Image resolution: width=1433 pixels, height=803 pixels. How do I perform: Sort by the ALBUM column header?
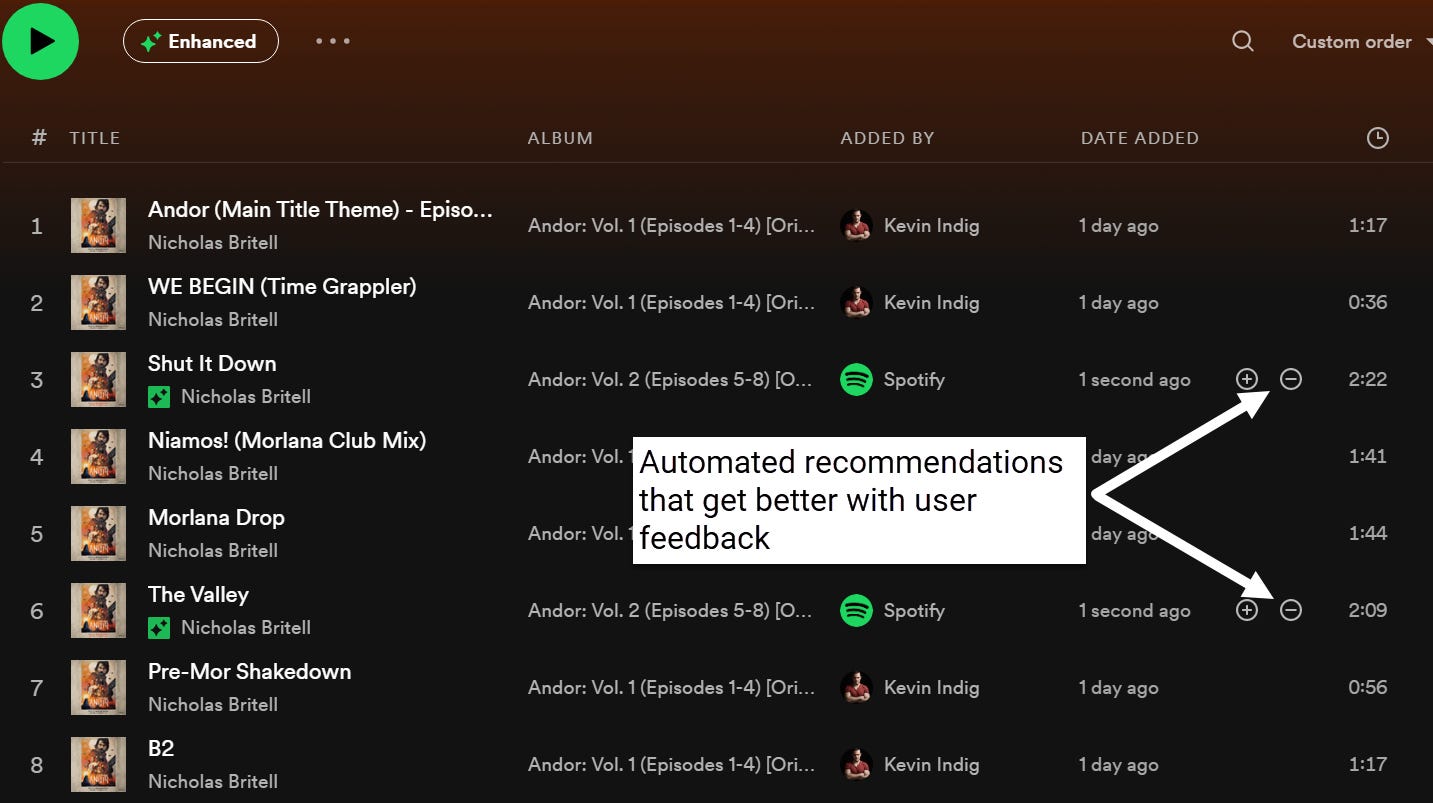(x=560, y=138)
